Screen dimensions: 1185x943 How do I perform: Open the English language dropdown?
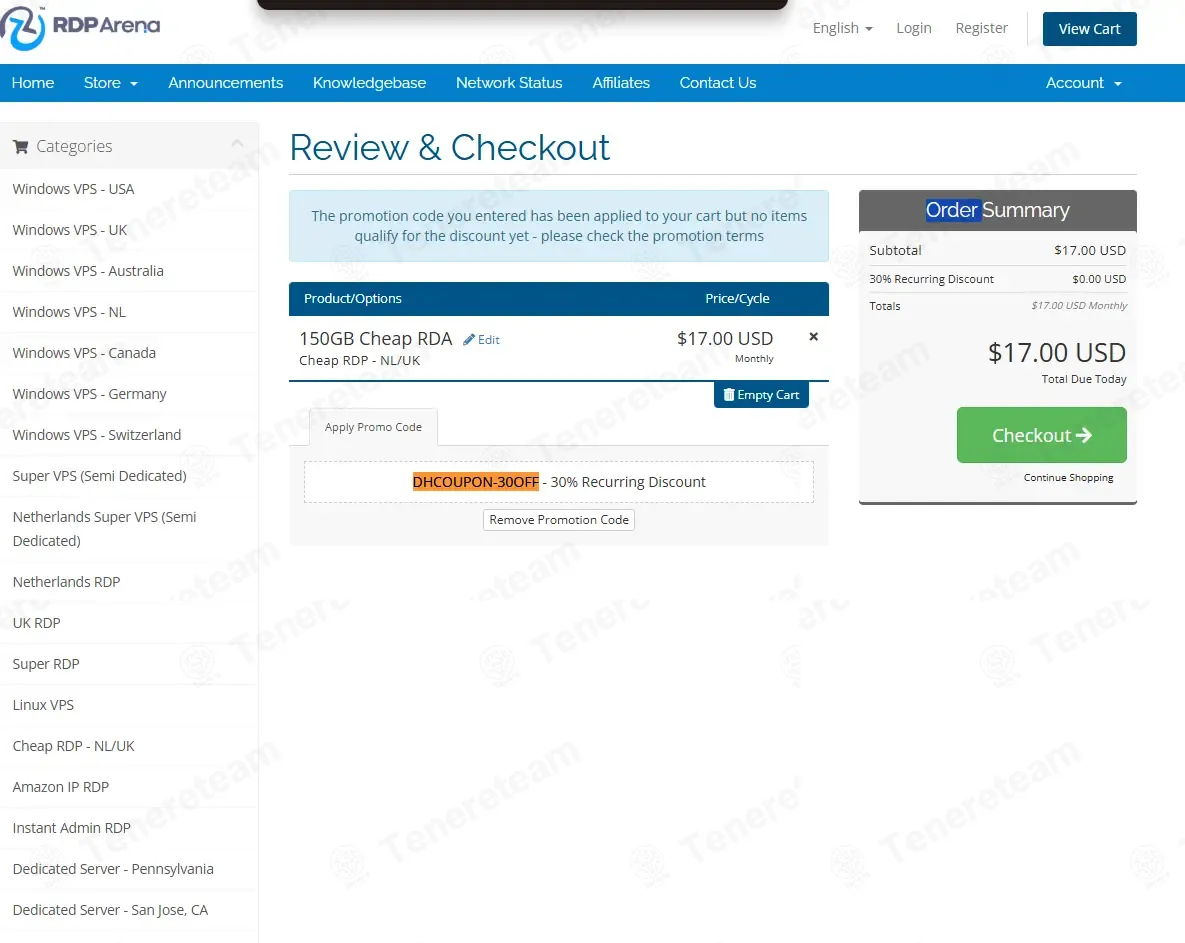[841, 28]
